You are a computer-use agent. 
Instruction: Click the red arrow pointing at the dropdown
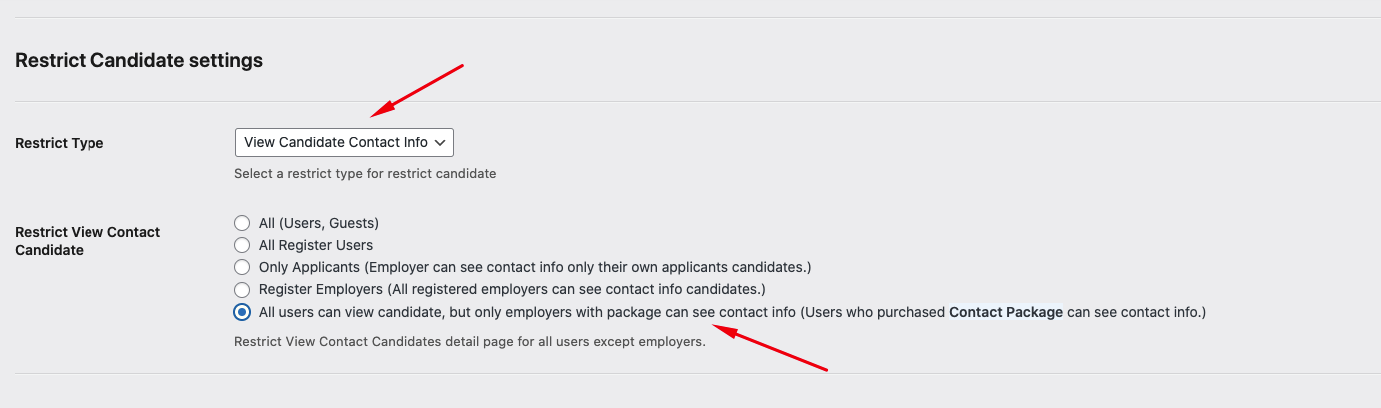418,89
